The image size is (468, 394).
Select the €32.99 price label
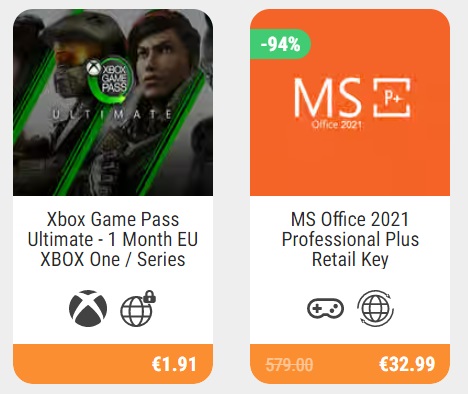coord(407,364)
